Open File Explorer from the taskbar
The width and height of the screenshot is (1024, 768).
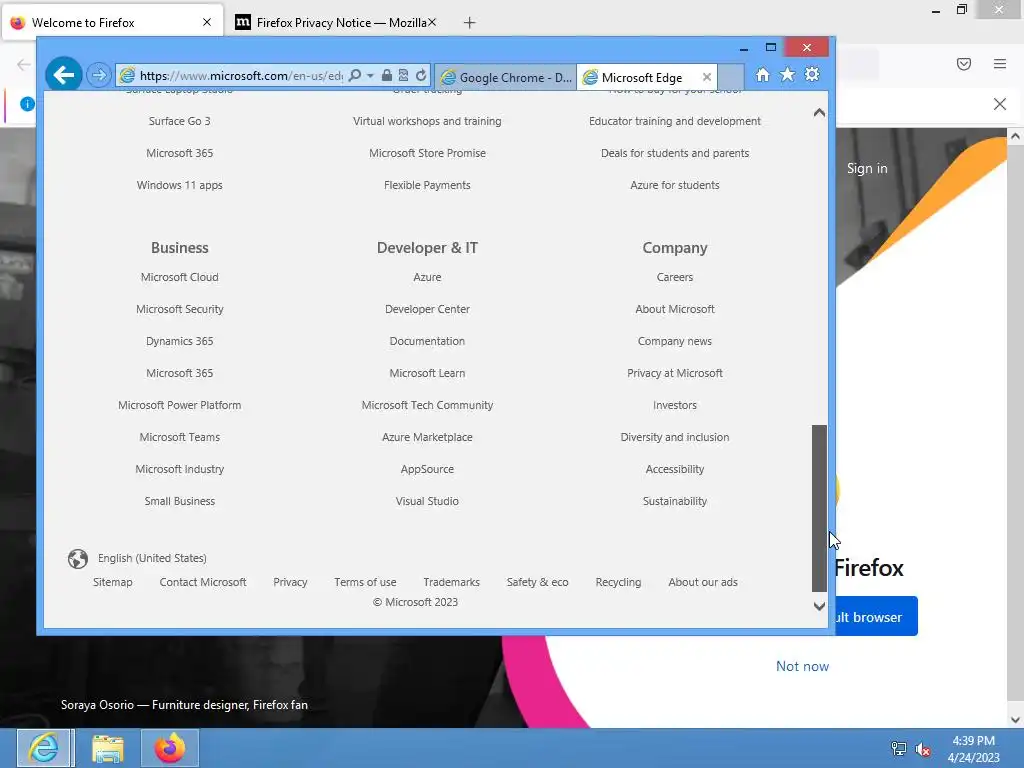tap(108, 748)
